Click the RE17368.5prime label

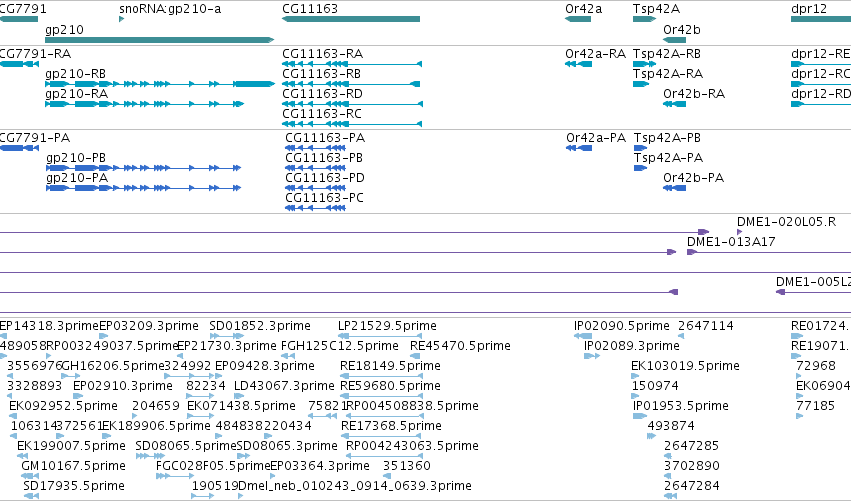[x=391, y=426]
